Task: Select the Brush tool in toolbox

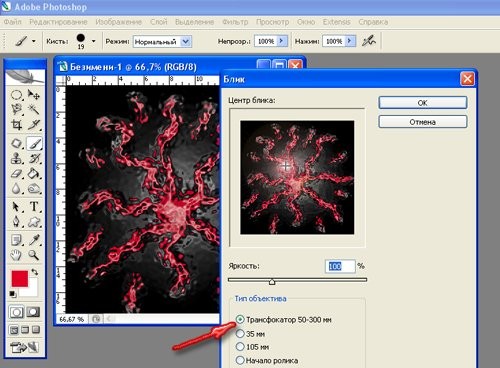Action: coord(34,144)
